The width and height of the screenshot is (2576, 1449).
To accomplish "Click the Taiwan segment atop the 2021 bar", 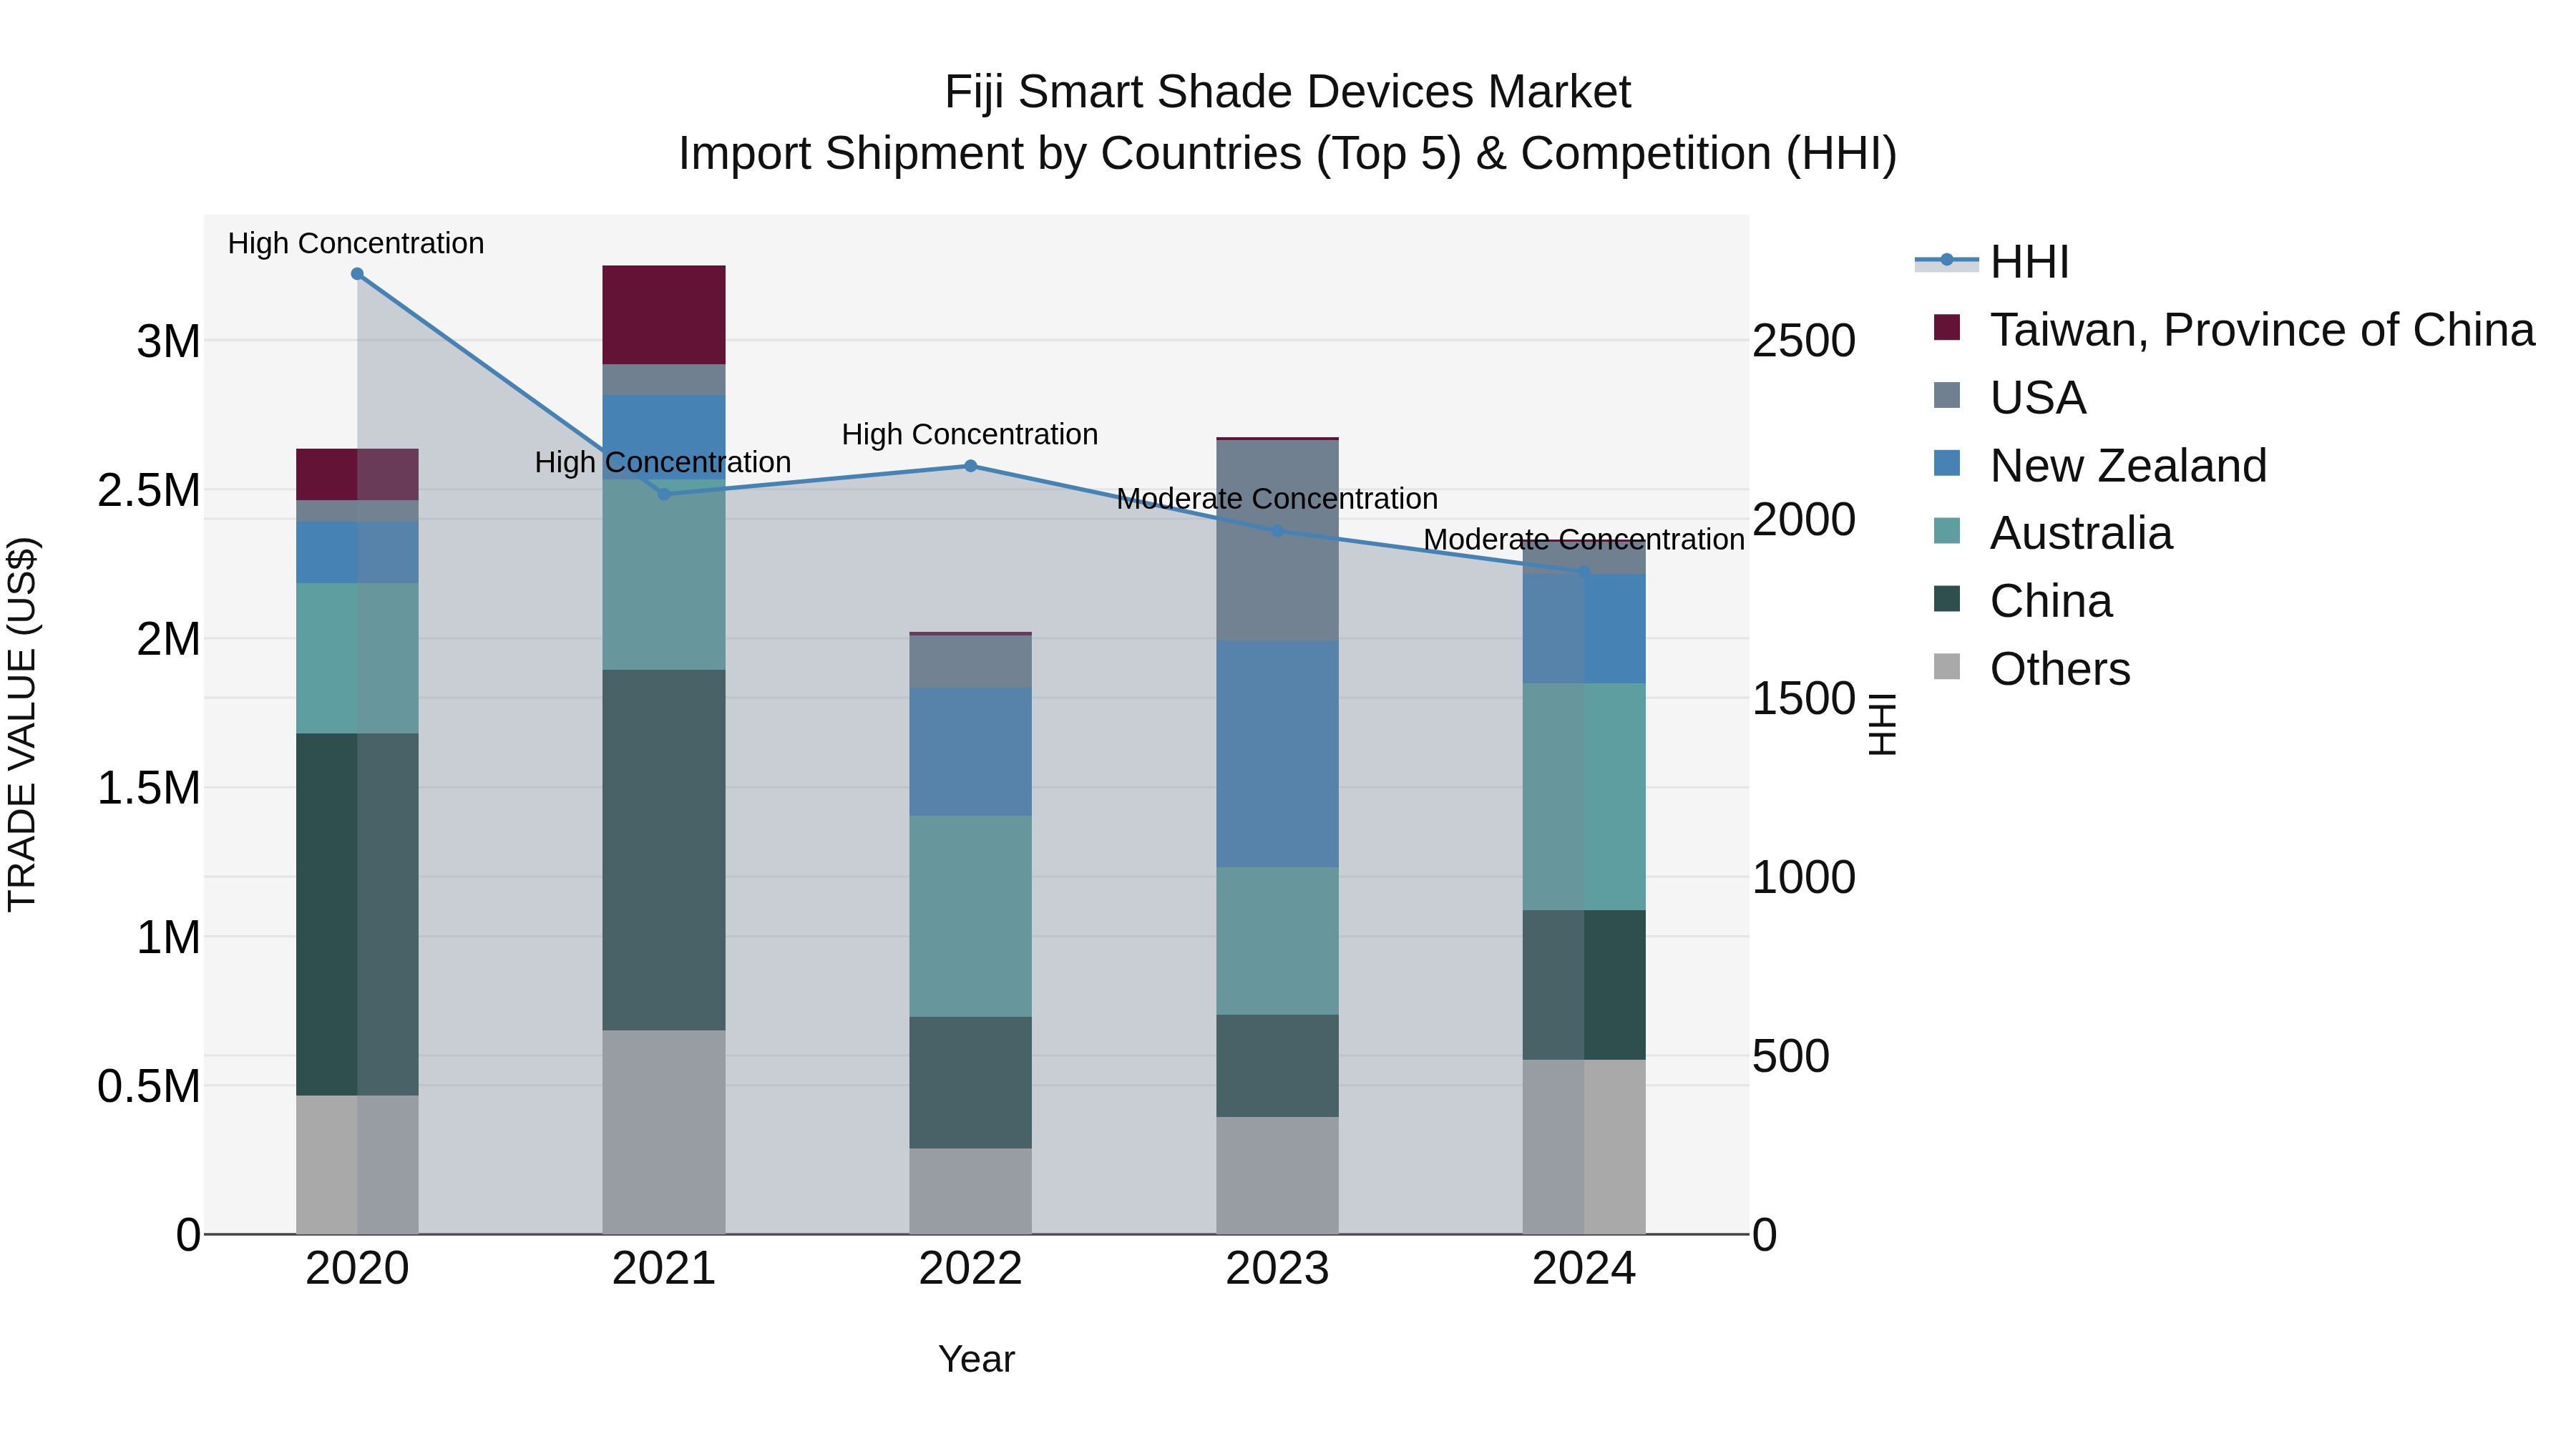I will [664, 315].
